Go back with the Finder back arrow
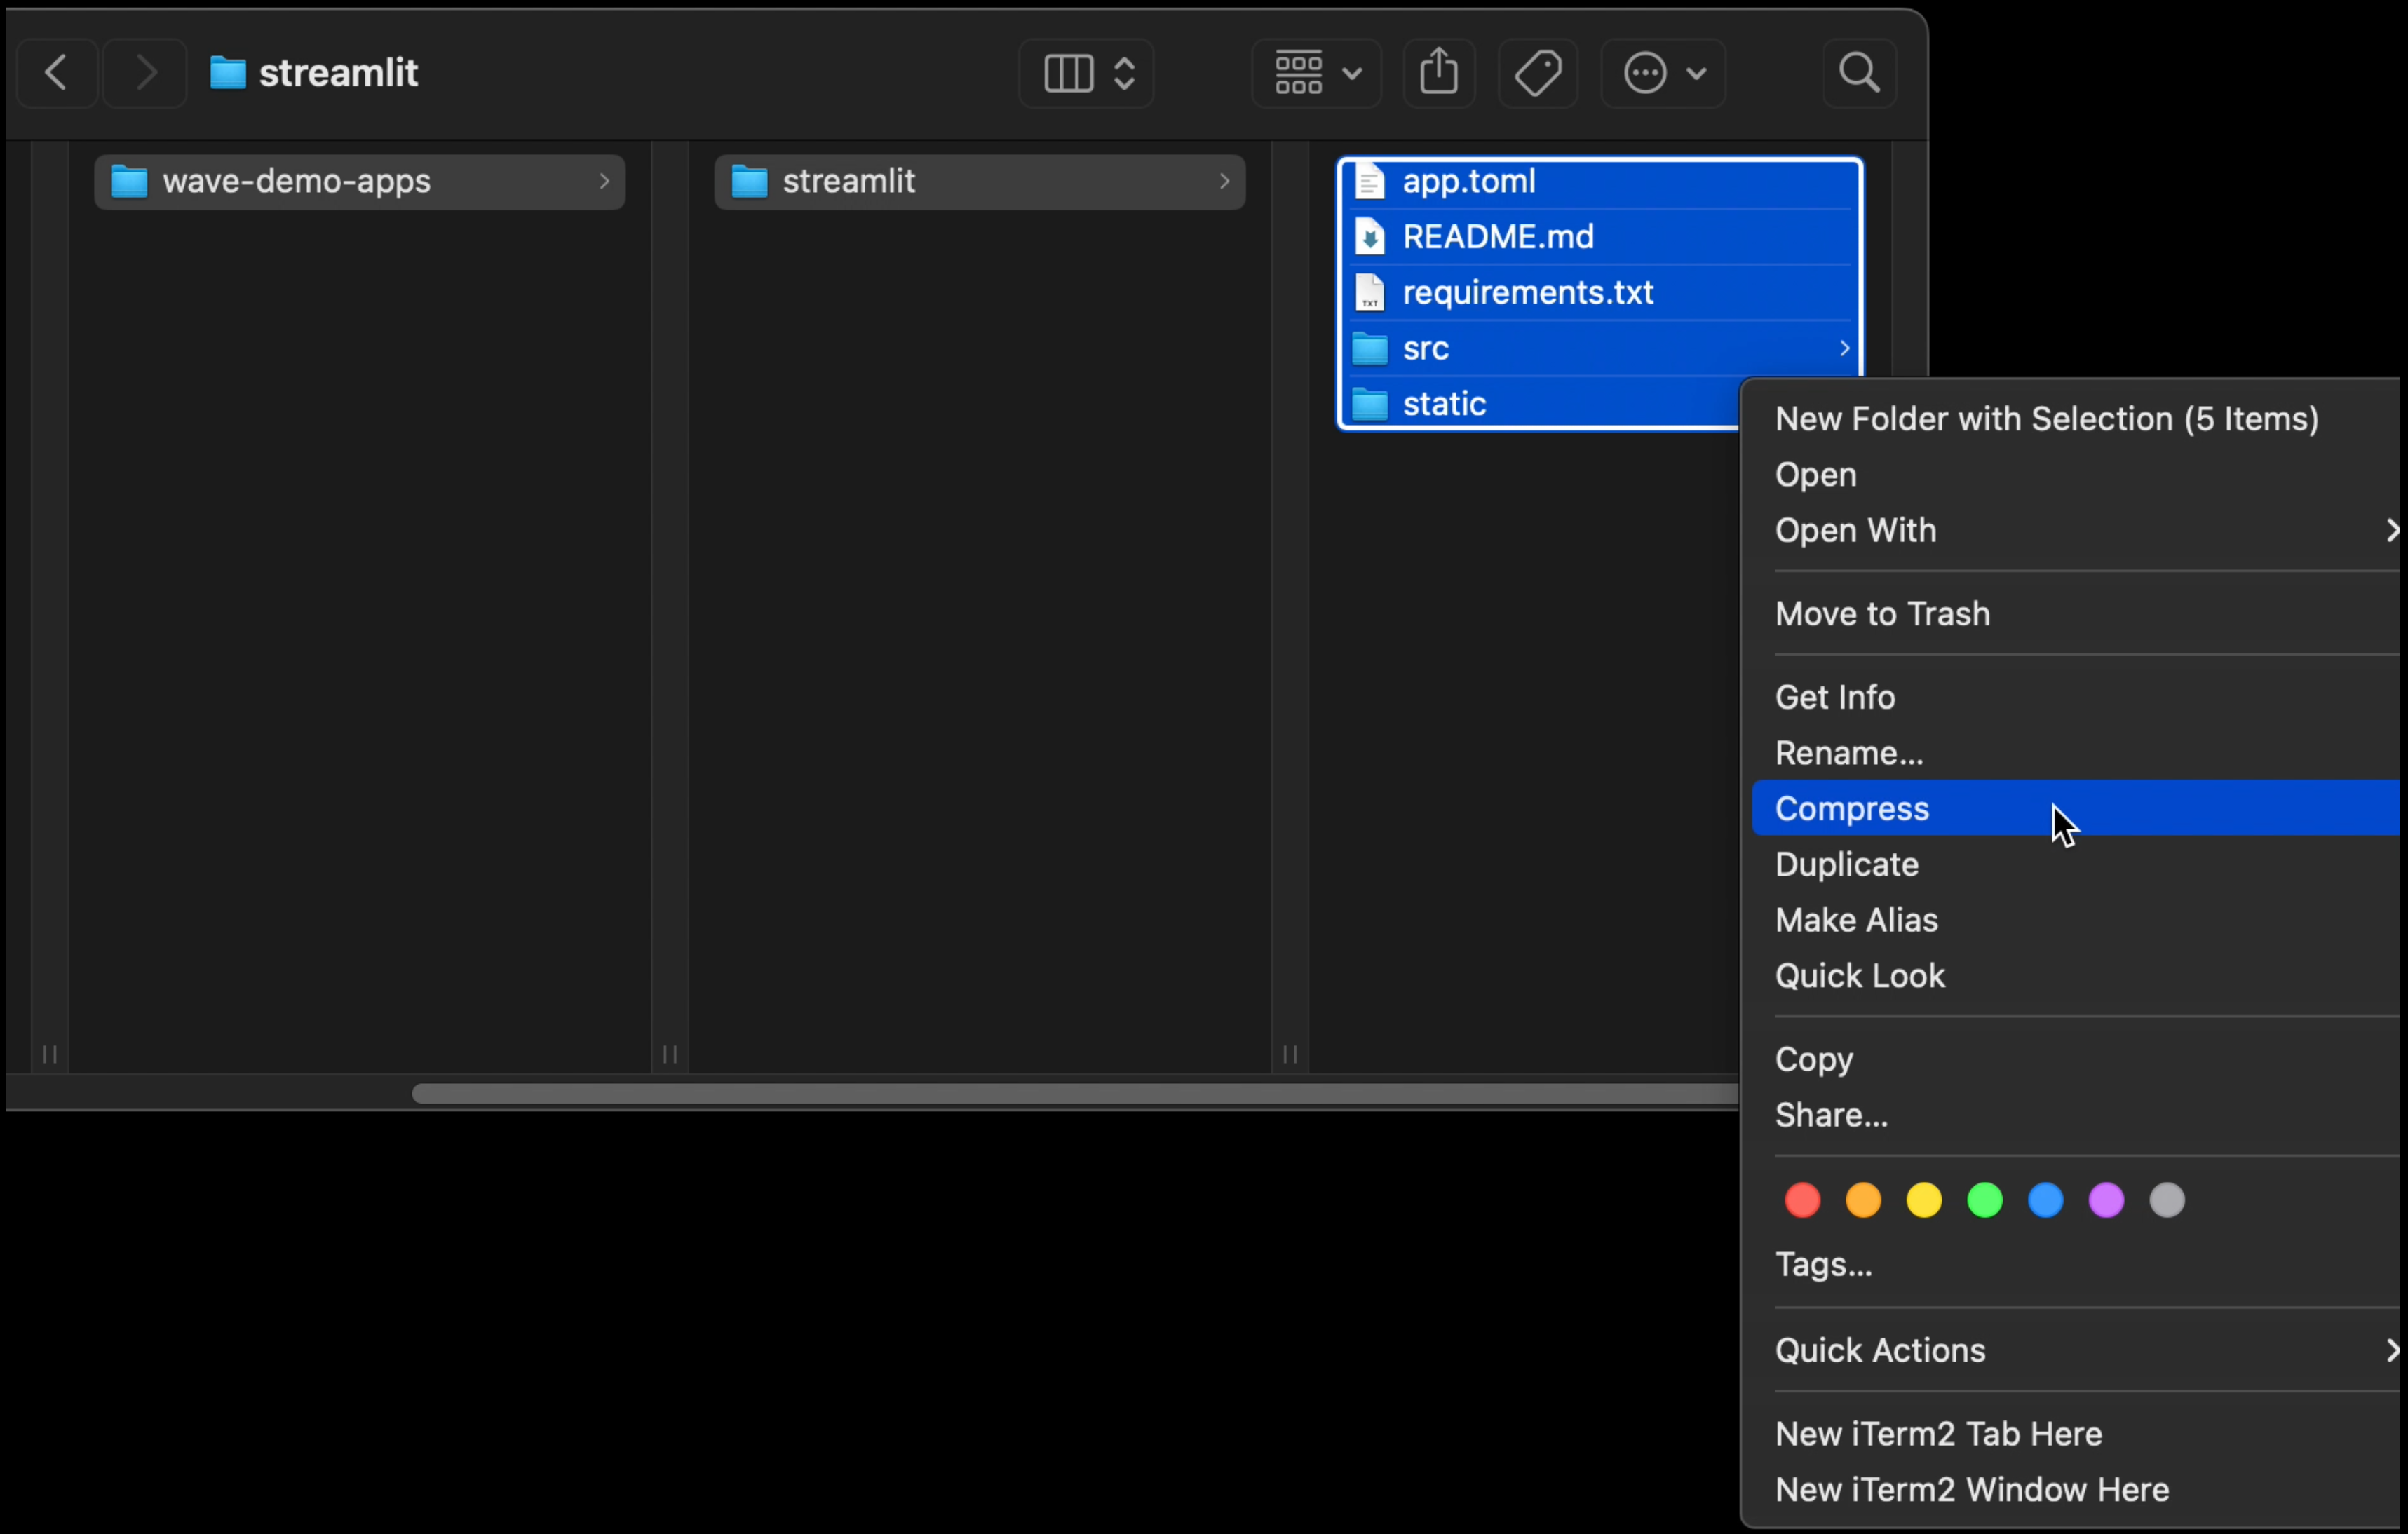Viewport: 2408px width, 1534px height. 57,73
